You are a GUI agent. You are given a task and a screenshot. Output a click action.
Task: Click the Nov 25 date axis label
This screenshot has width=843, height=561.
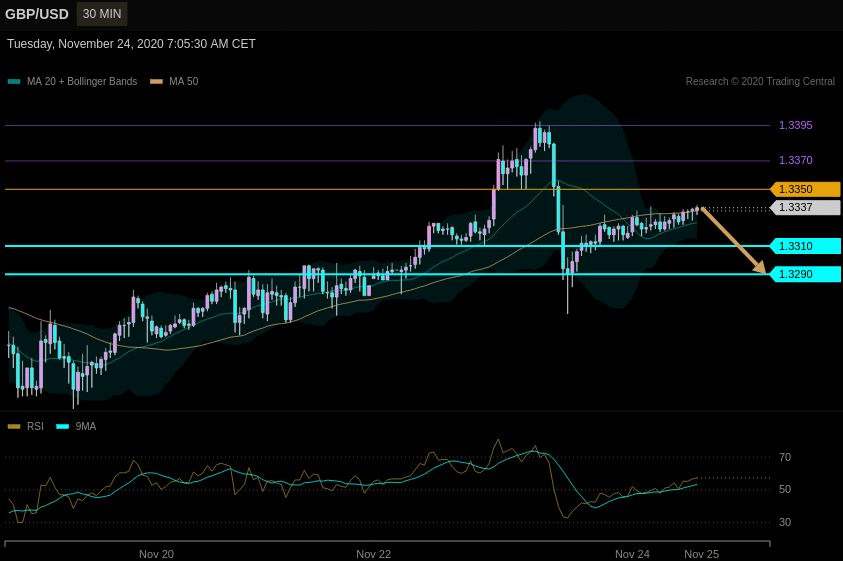click(x=702, y=554)
